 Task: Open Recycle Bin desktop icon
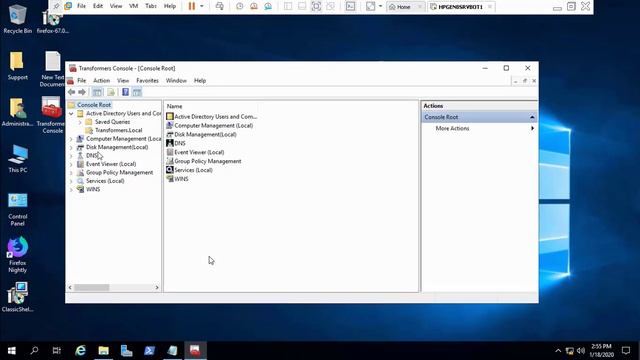(x=17, y=18)
